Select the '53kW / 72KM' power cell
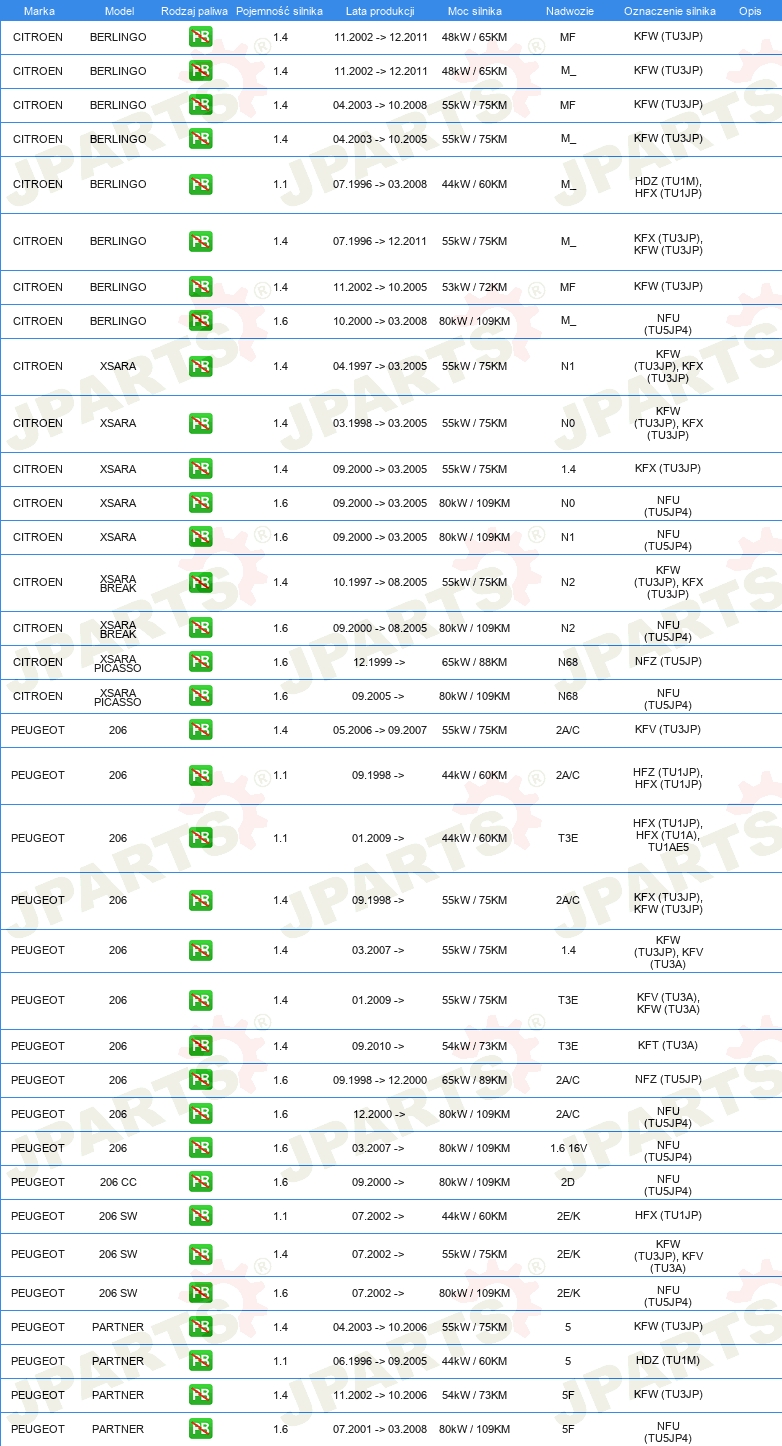The width and height of the screenshot is (782, 1446). (x=476, y=287)
